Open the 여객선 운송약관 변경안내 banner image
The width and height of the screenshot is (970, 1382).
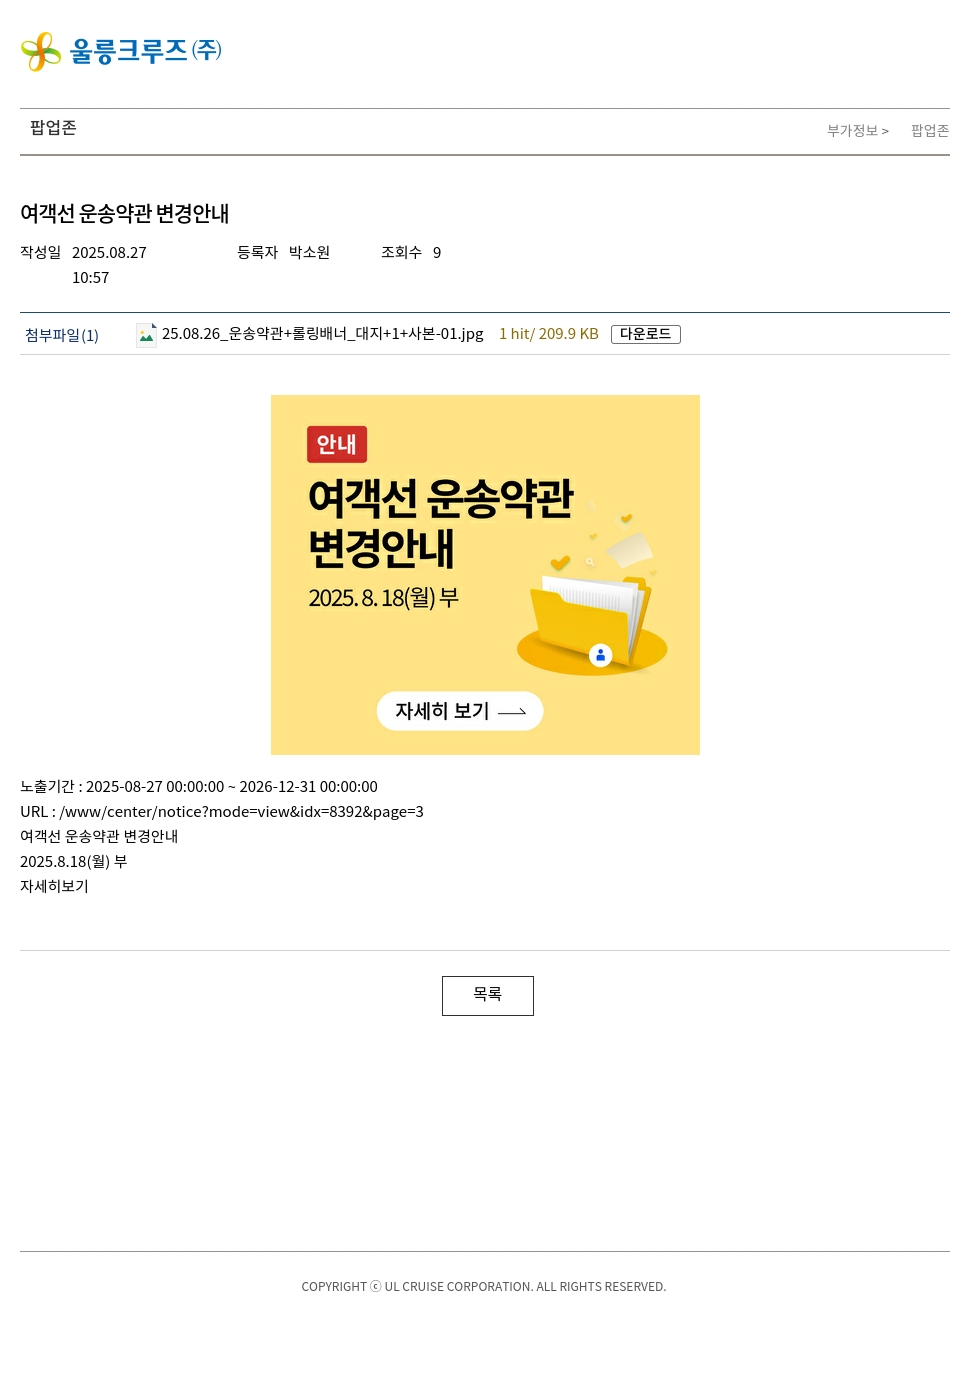[485, 575]
